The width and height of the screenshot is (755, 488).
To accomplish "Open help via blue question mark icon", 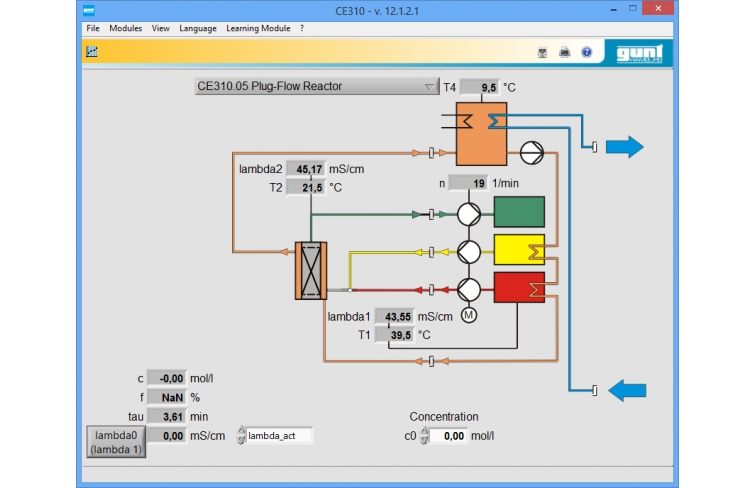I will (586, 52).
